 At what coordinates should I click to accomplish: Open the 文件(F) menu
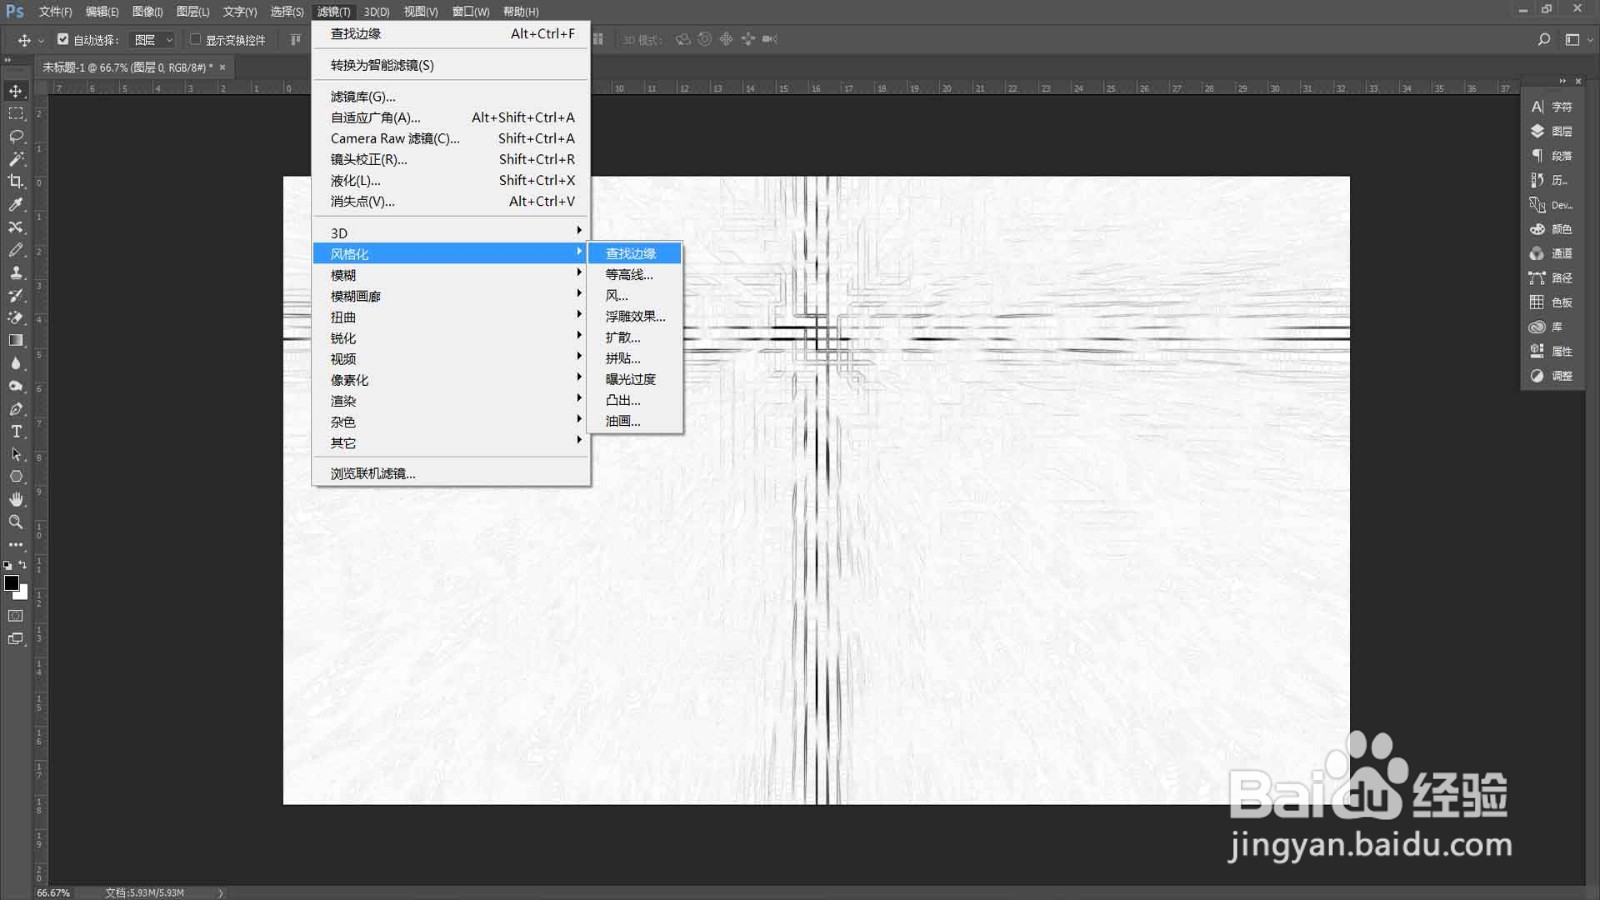[55, 12]
